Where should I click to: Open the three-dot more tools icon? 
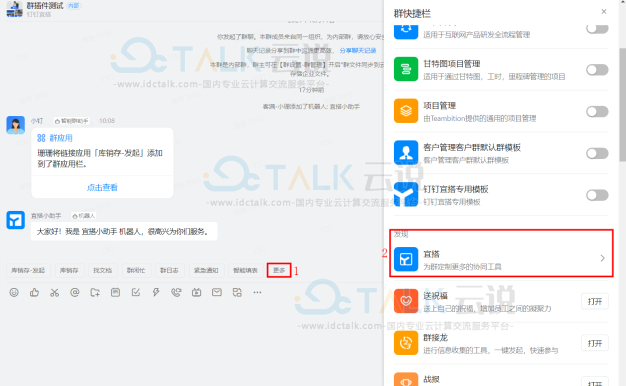(257, 293)
